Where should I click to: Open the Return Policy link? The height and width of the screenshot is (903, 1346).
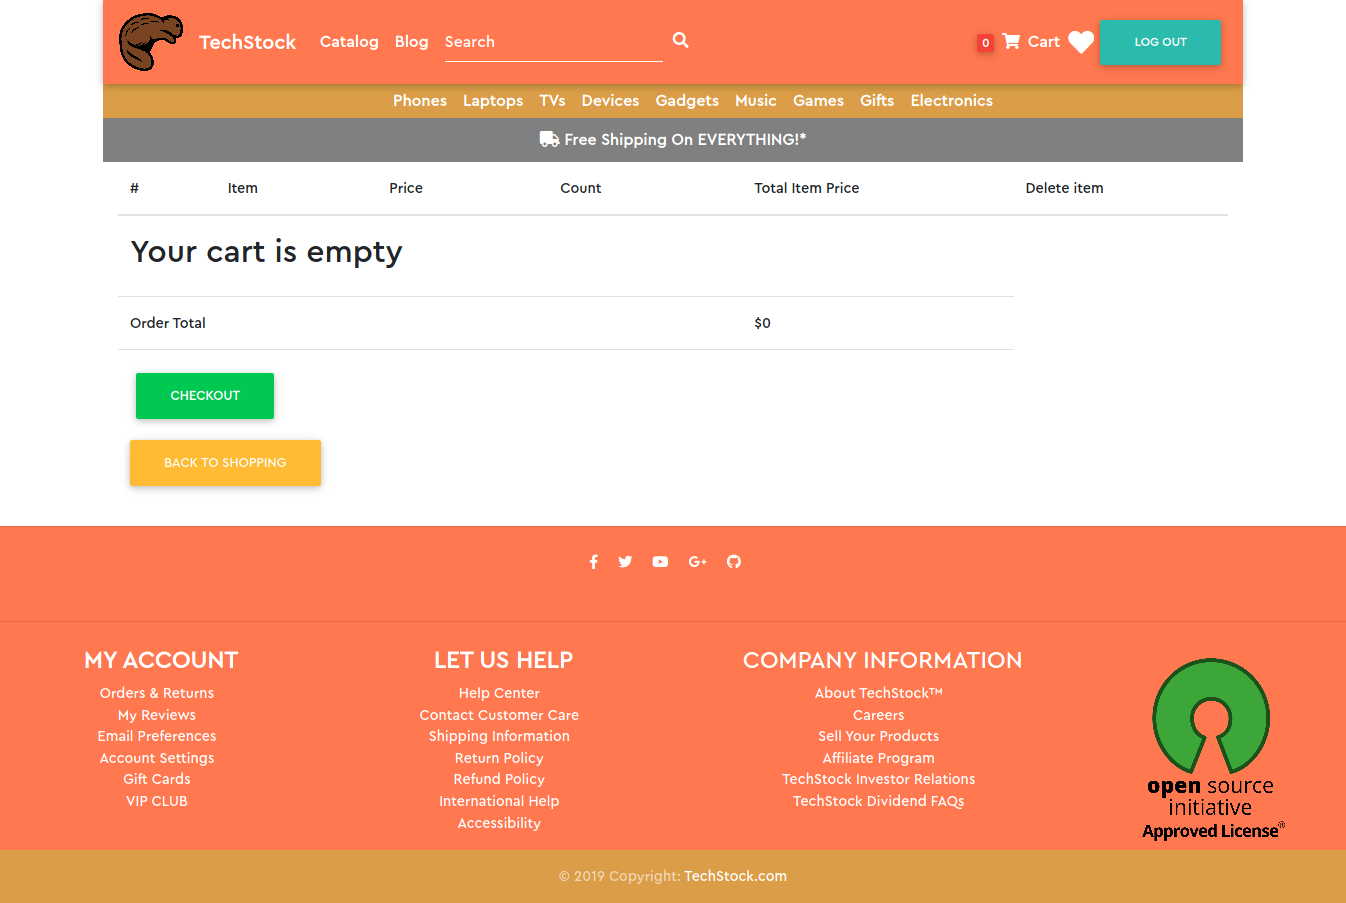499,758
